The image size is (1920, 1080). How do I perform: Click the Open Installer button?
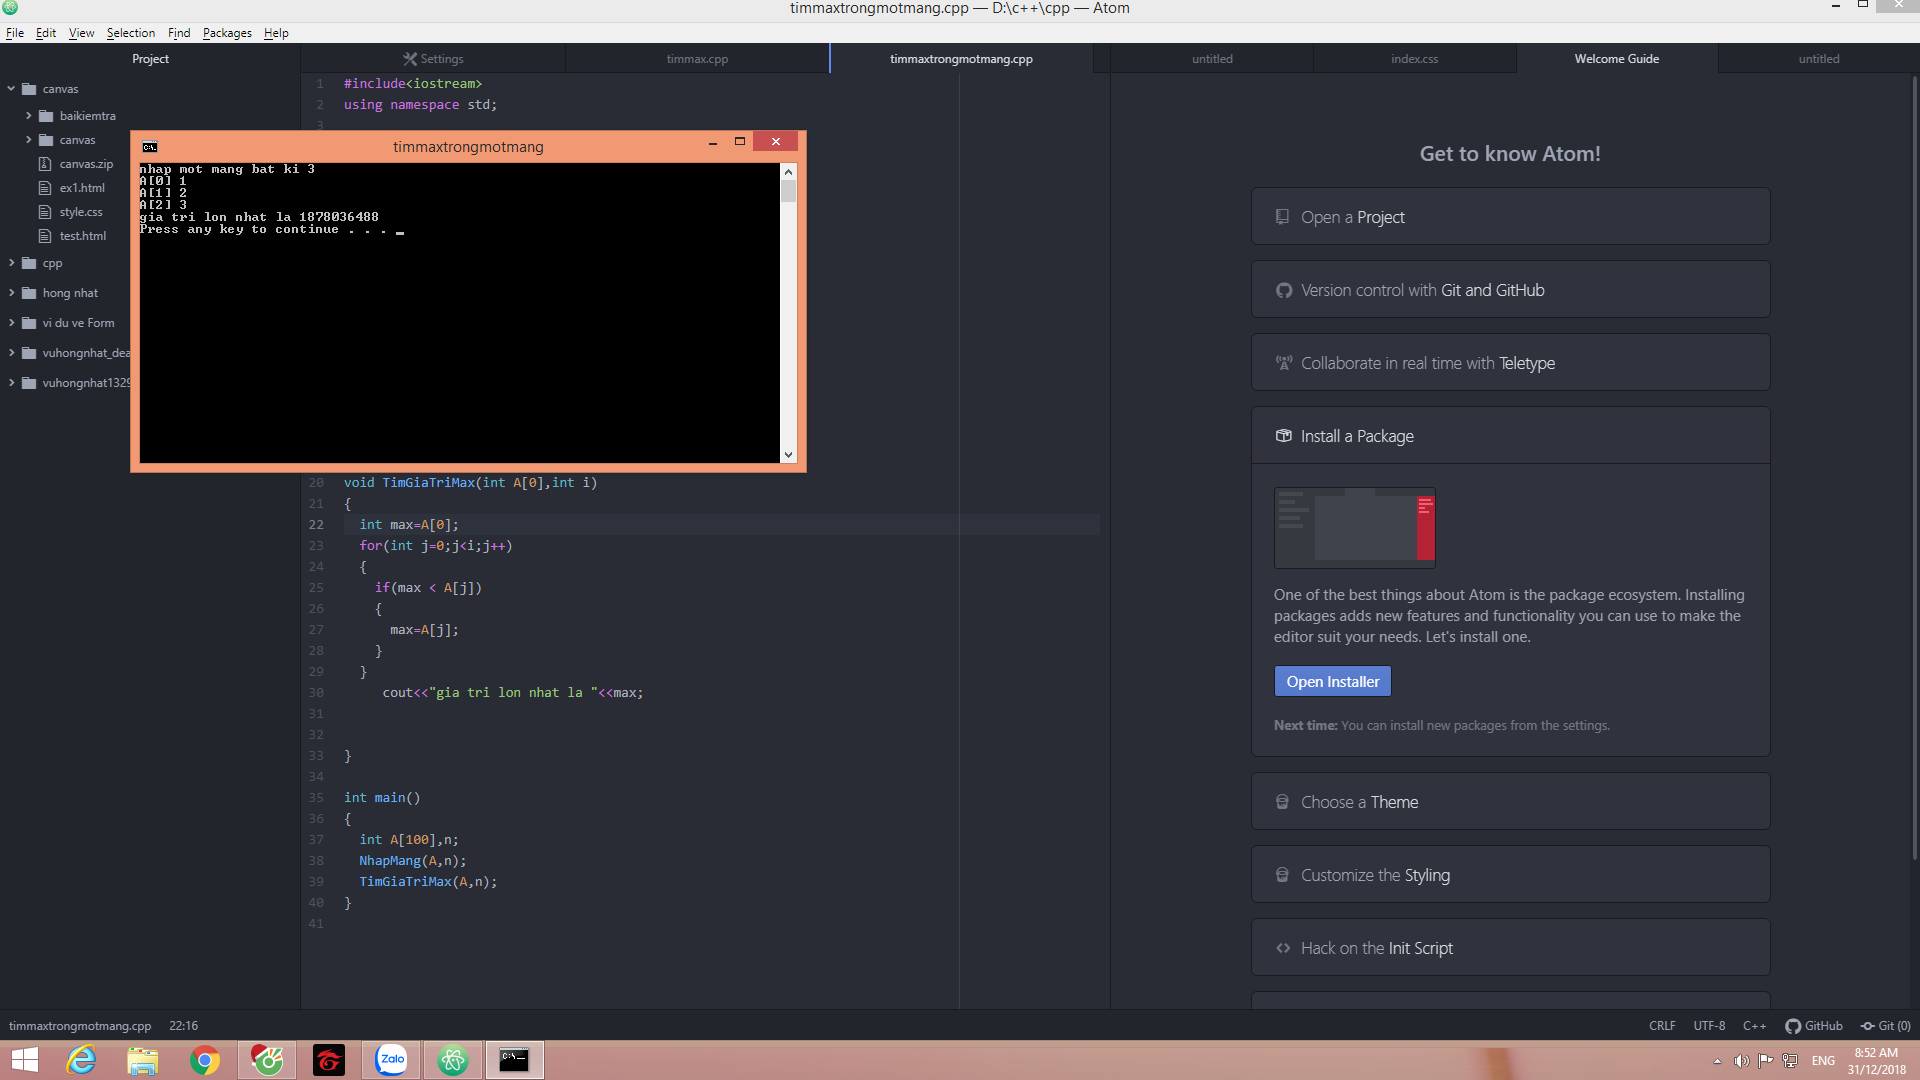pyautogui.click(x=1332, y=682)
